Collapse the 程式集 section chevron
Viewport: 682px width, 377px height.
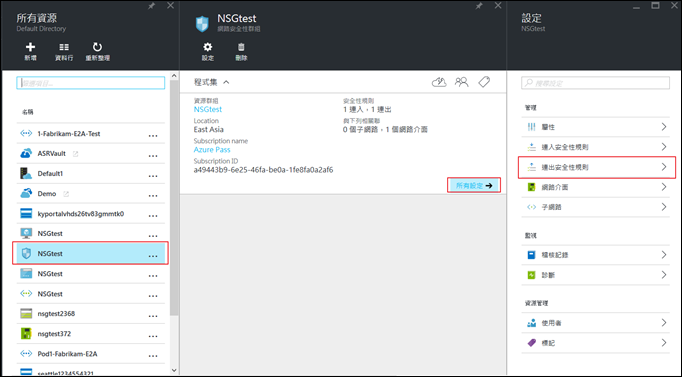click(226, 82)
